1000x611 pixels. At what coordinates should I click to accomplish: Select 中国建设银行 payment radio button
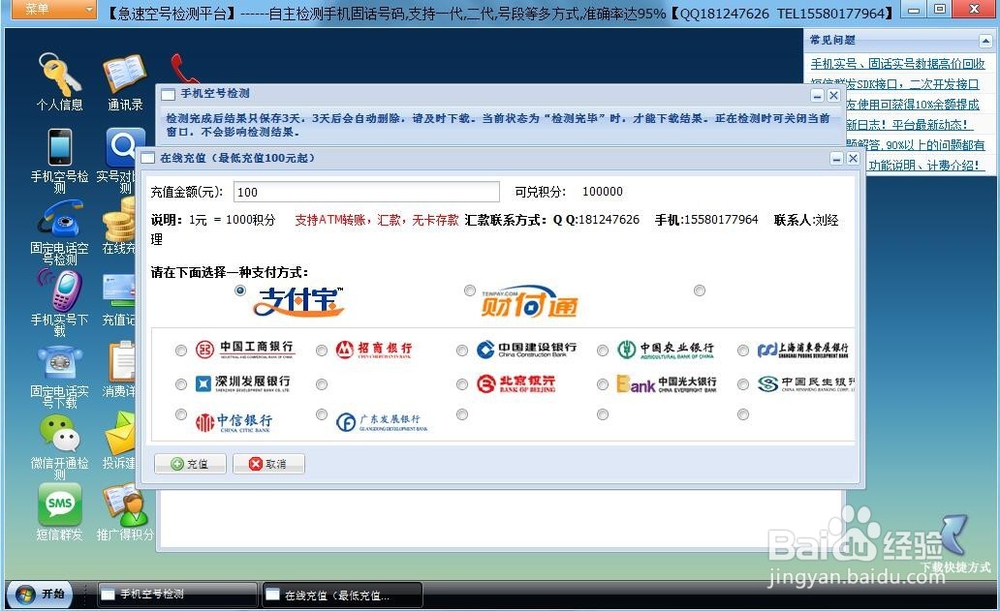(462, 350)
